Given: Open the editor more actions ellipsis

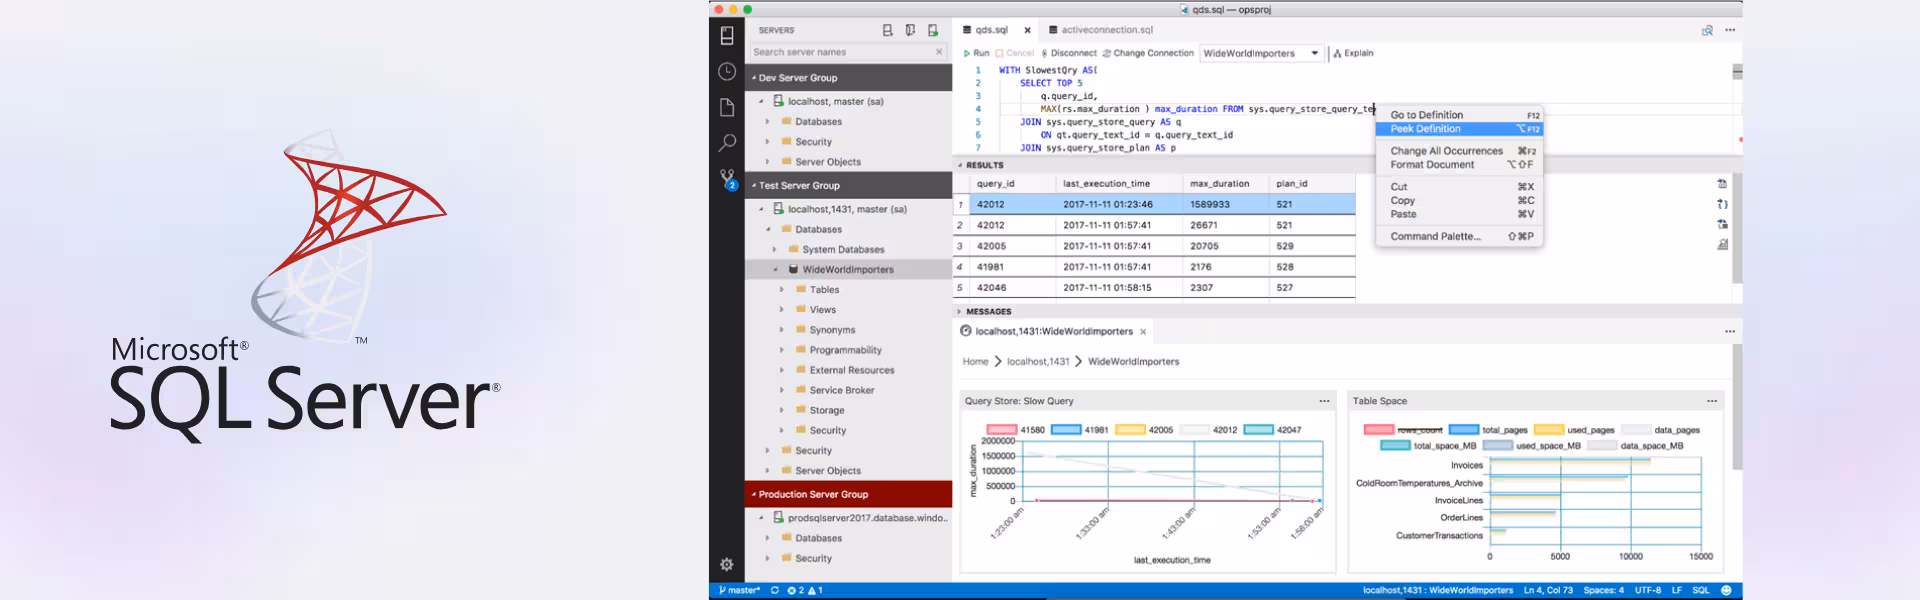Looking at the screenshot, I should 1730,30.
